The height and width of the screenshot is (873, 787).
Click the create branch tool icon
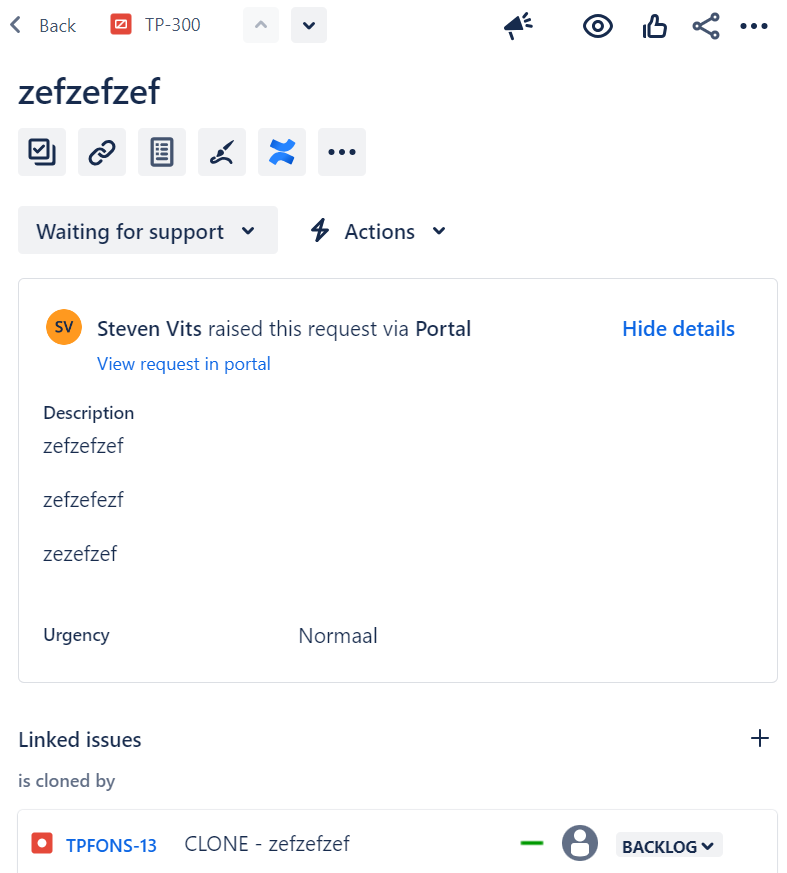click(x=222, y=152)
